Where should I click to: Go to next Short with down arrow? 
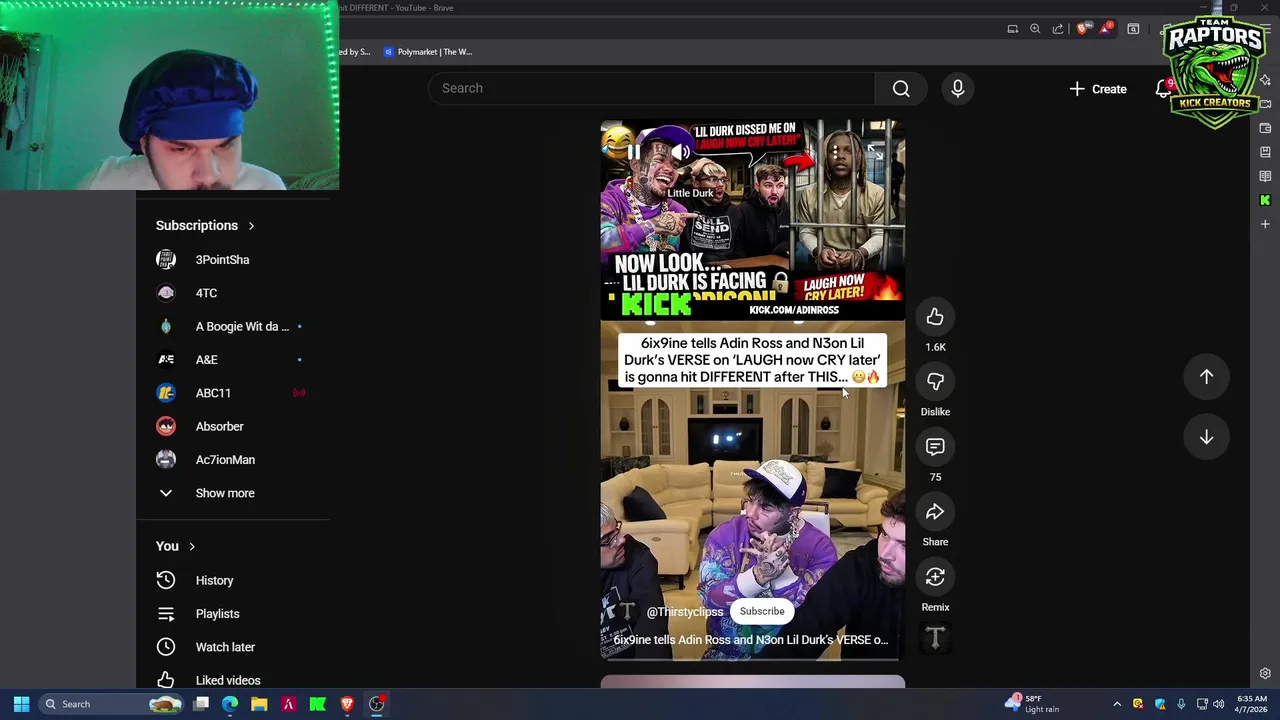click(1206, 437)
